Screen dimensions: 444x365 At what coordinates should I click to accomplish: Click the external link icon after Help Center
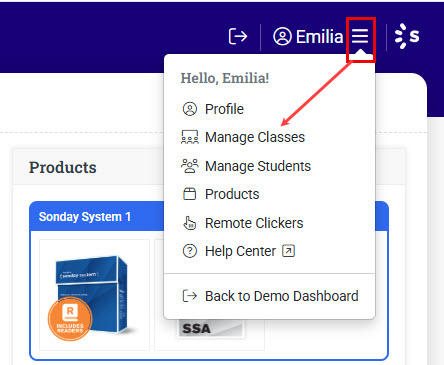tap(288, 251)
